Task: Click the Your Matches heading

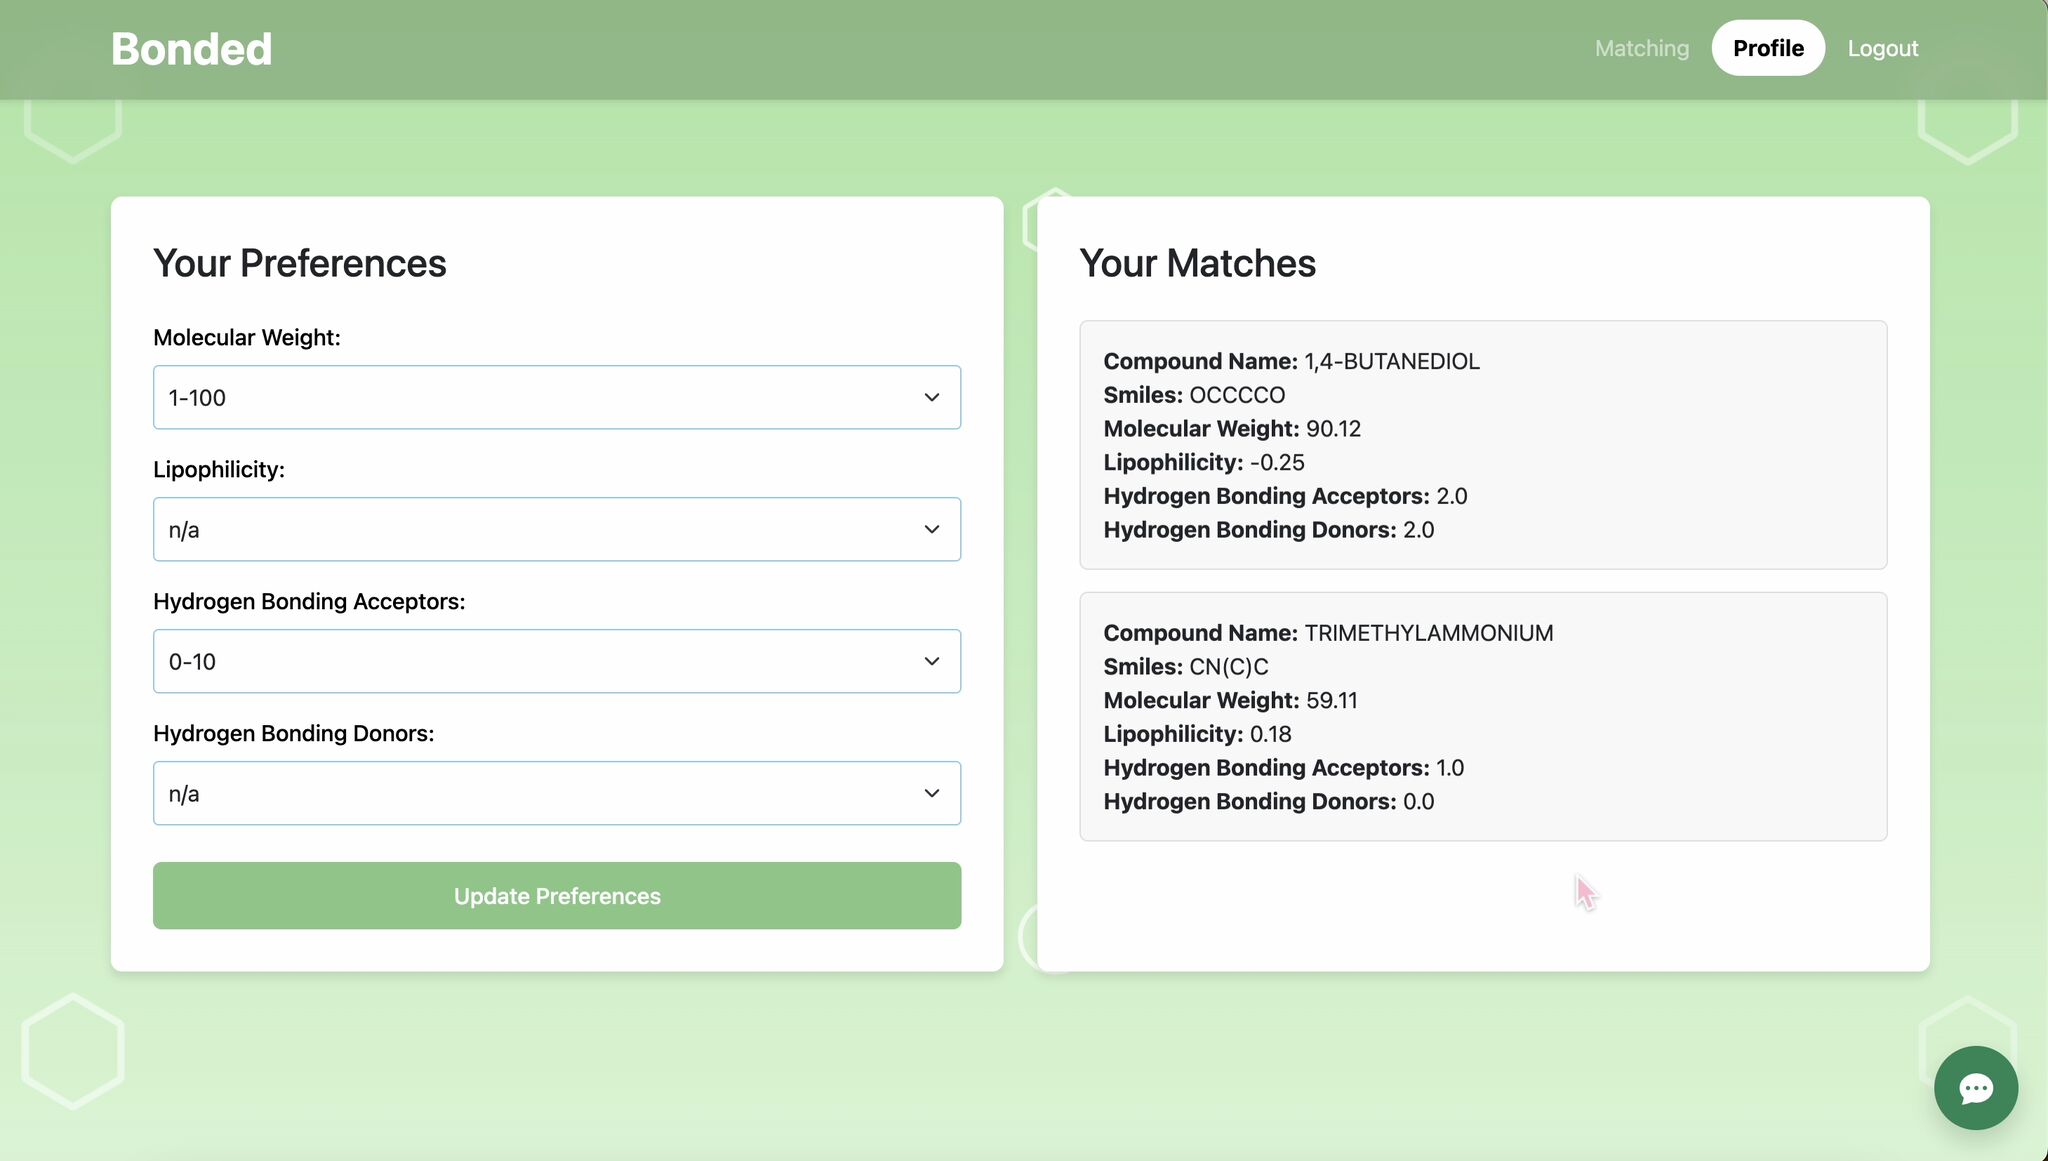Action: pyautogui.click(x=1197, y=263)
